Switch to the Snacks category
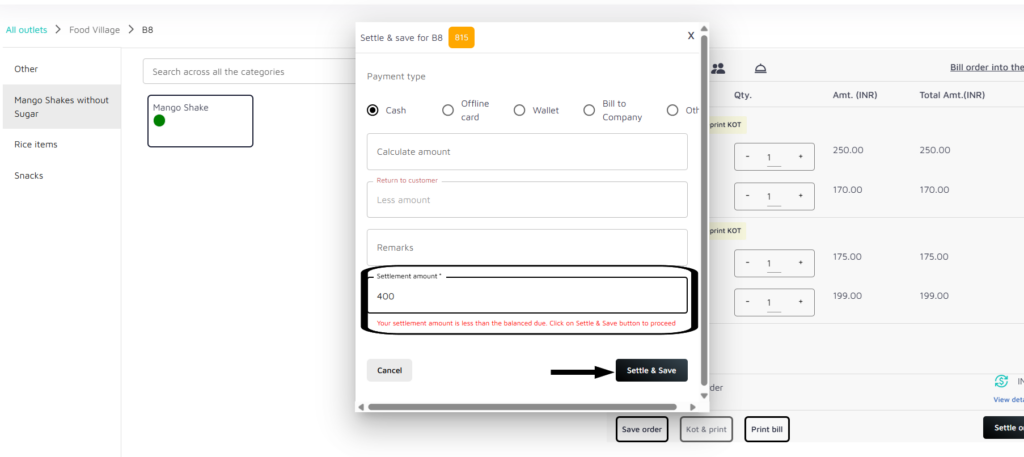The image size is (1024, 457). (28, 175)
